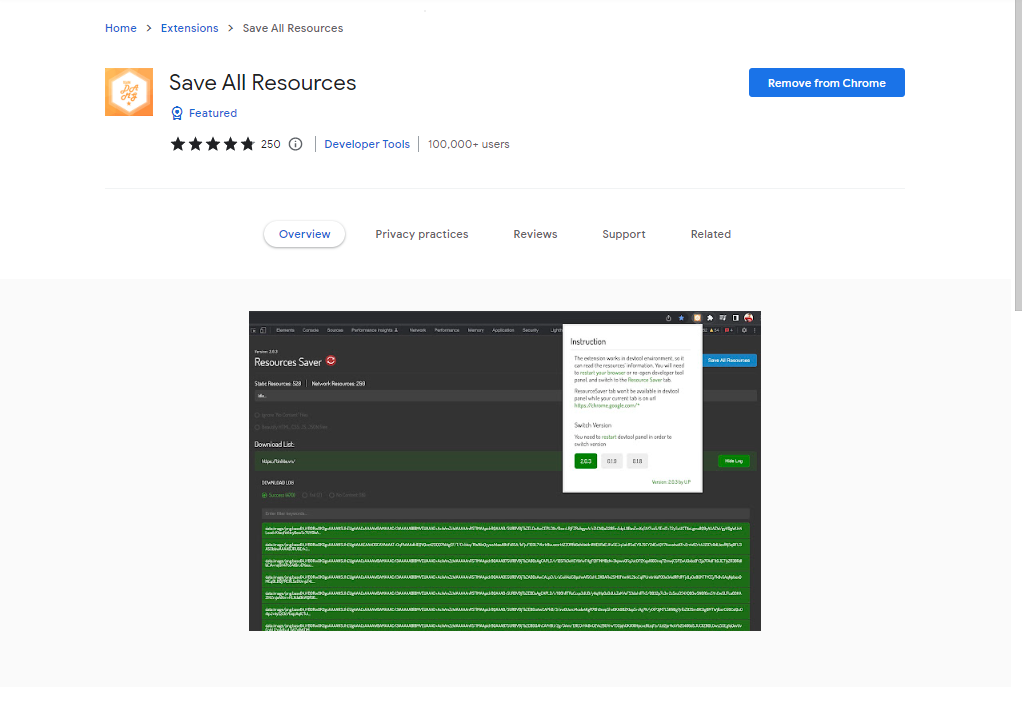
Task: Click the Save All Resources breadcrumb text
Action: (x=293, y=28)
